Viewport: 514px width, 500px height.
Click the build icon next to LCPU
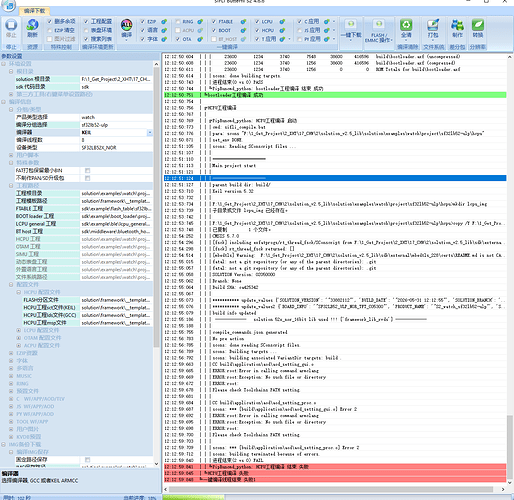282,22
